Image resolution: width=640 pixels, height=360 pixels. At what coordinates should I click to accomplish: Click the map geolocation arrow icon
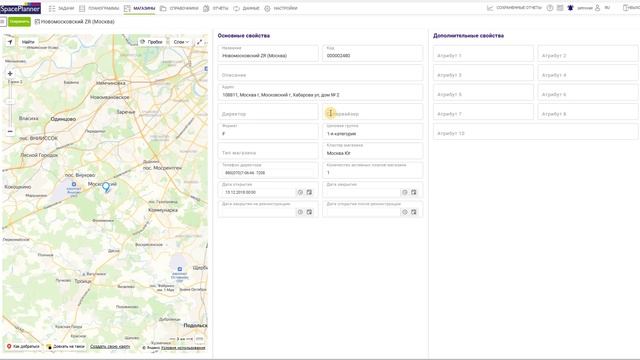click(10, 42)
